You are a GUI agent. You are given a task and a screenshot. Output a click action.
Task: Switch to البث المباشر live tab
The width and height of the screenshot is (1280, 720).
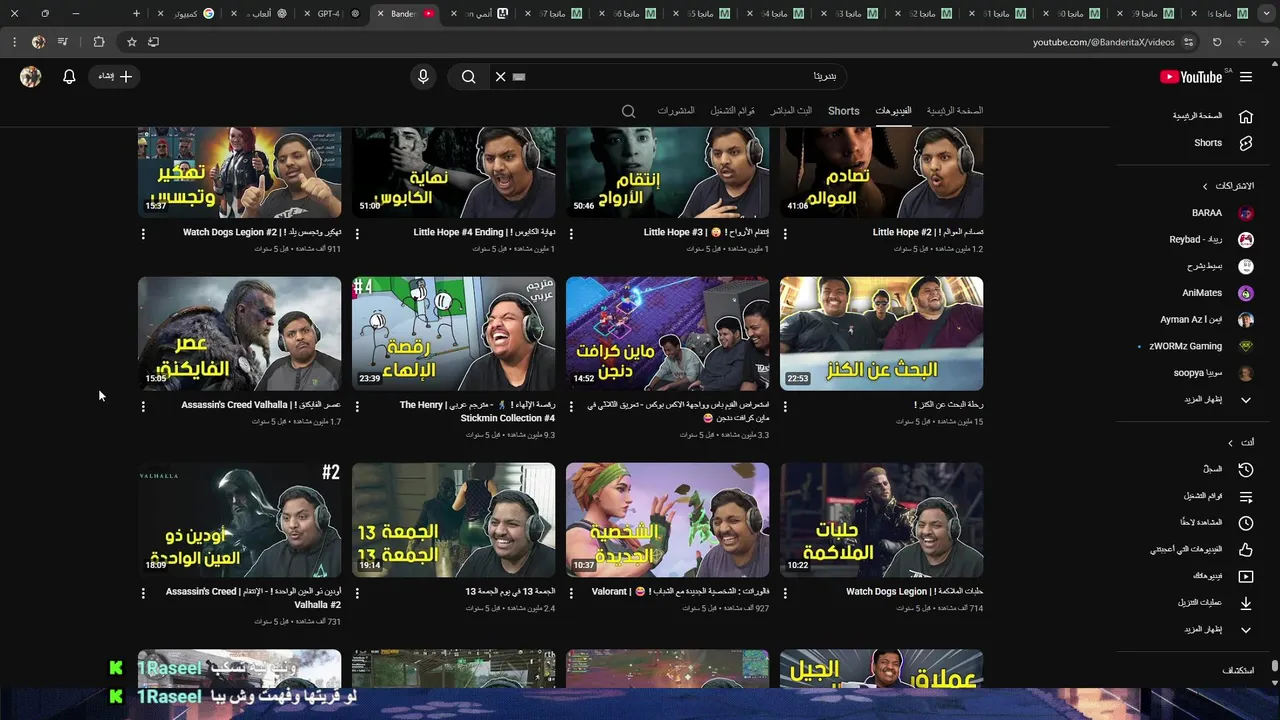pyautogui.click(x=791, y=111)
